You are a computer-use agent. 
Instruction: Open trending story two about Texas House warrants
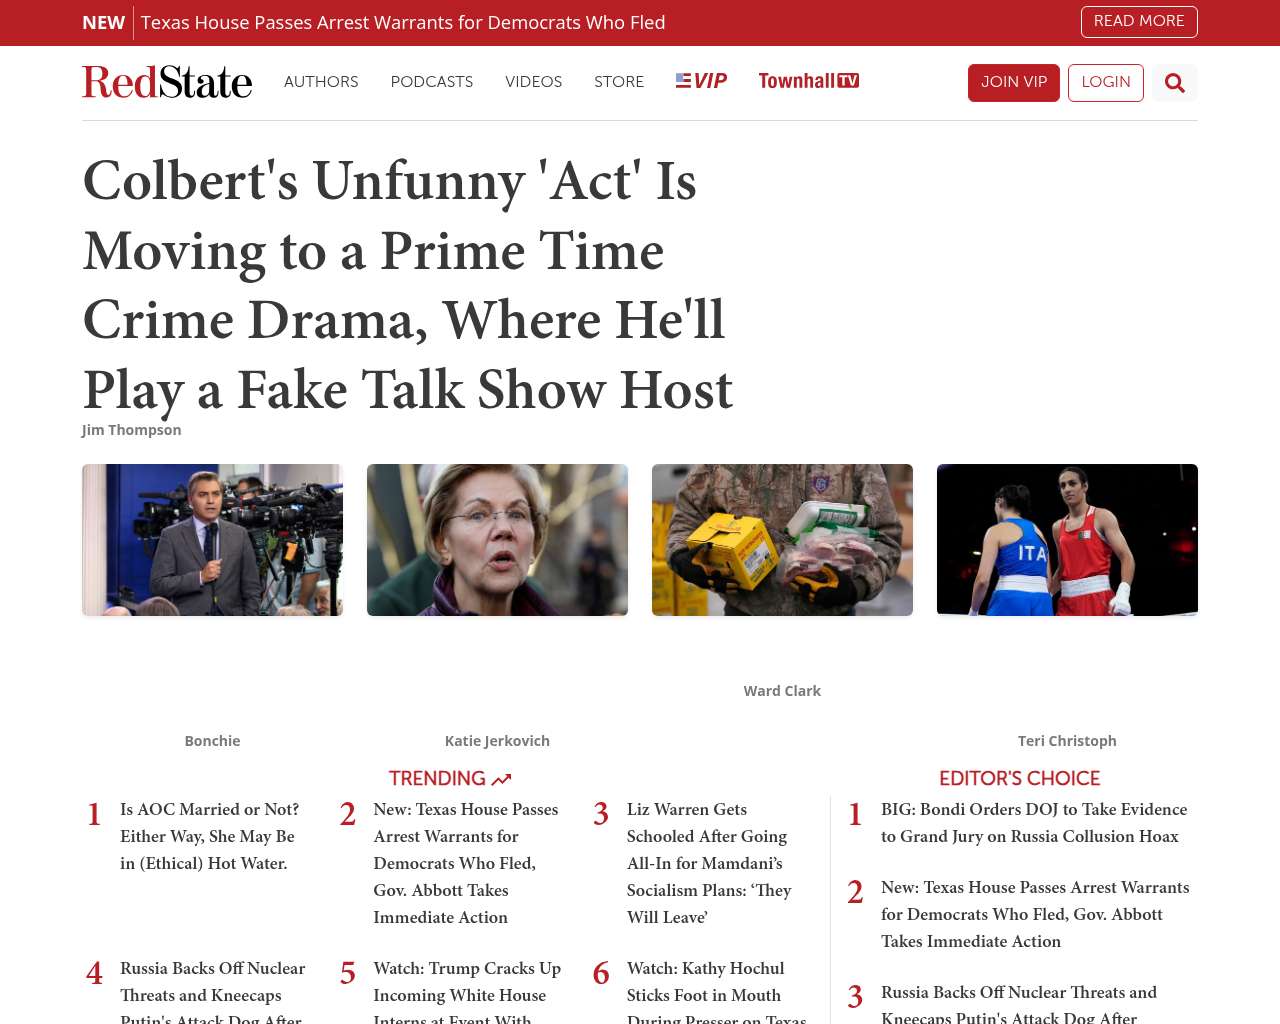tap(468, 863)
